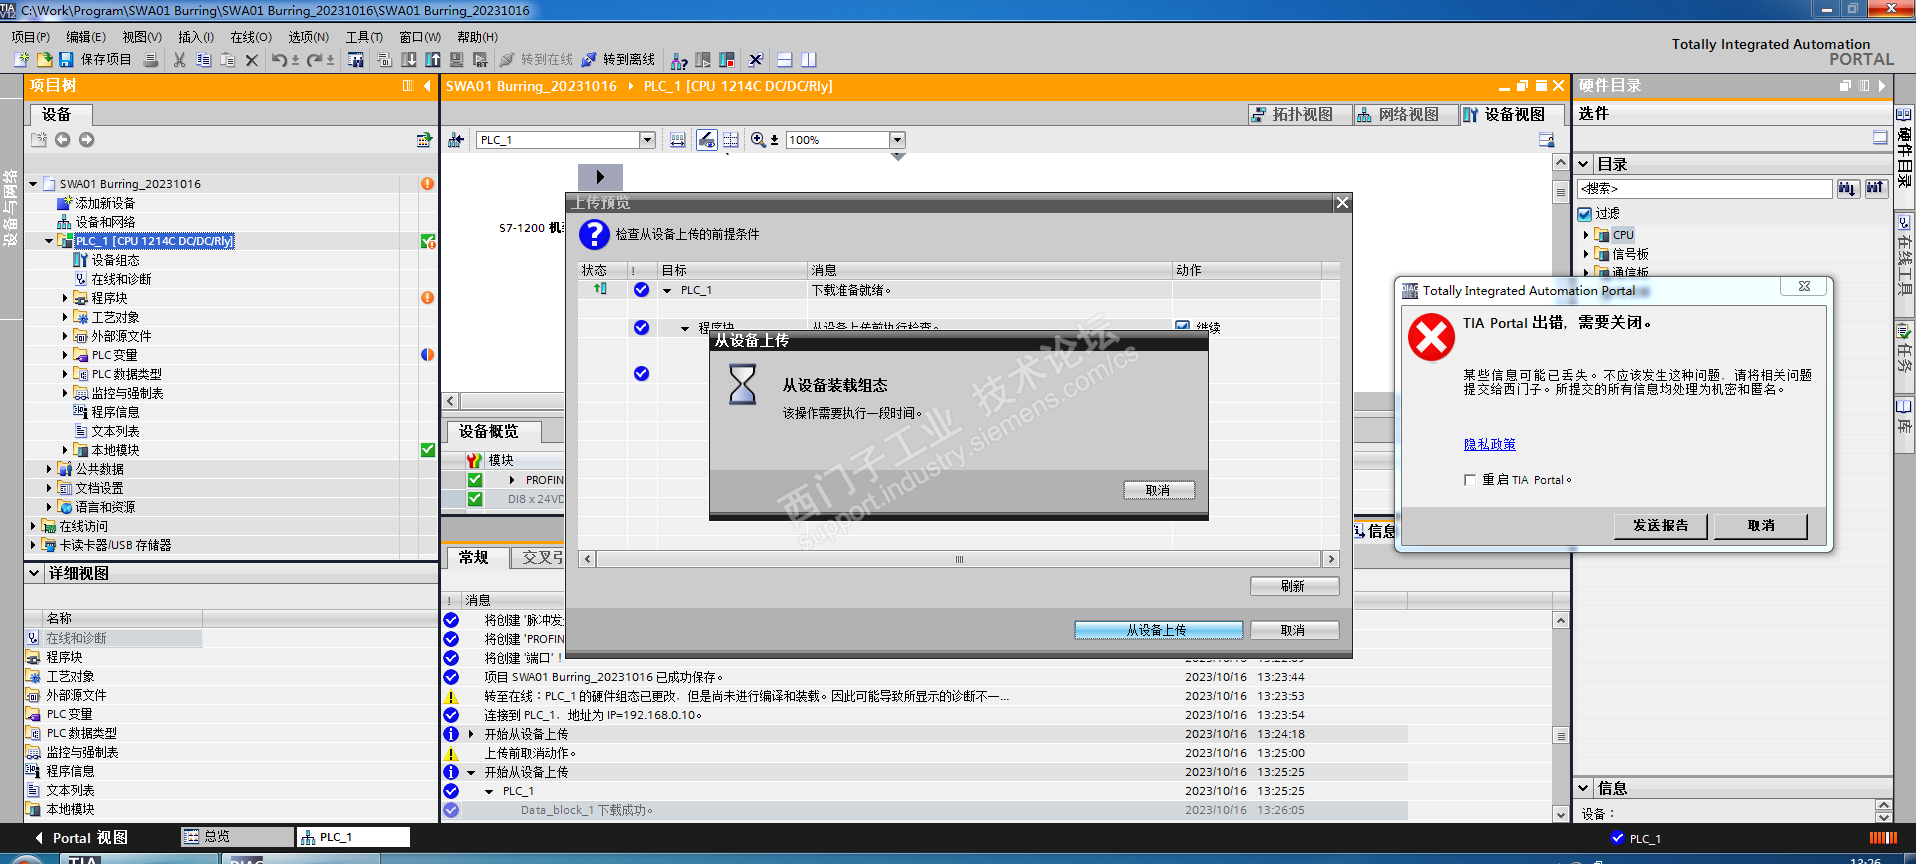Switch to Portal 视图 at bottom left
1916x864 pixels.
click(81, 838)
